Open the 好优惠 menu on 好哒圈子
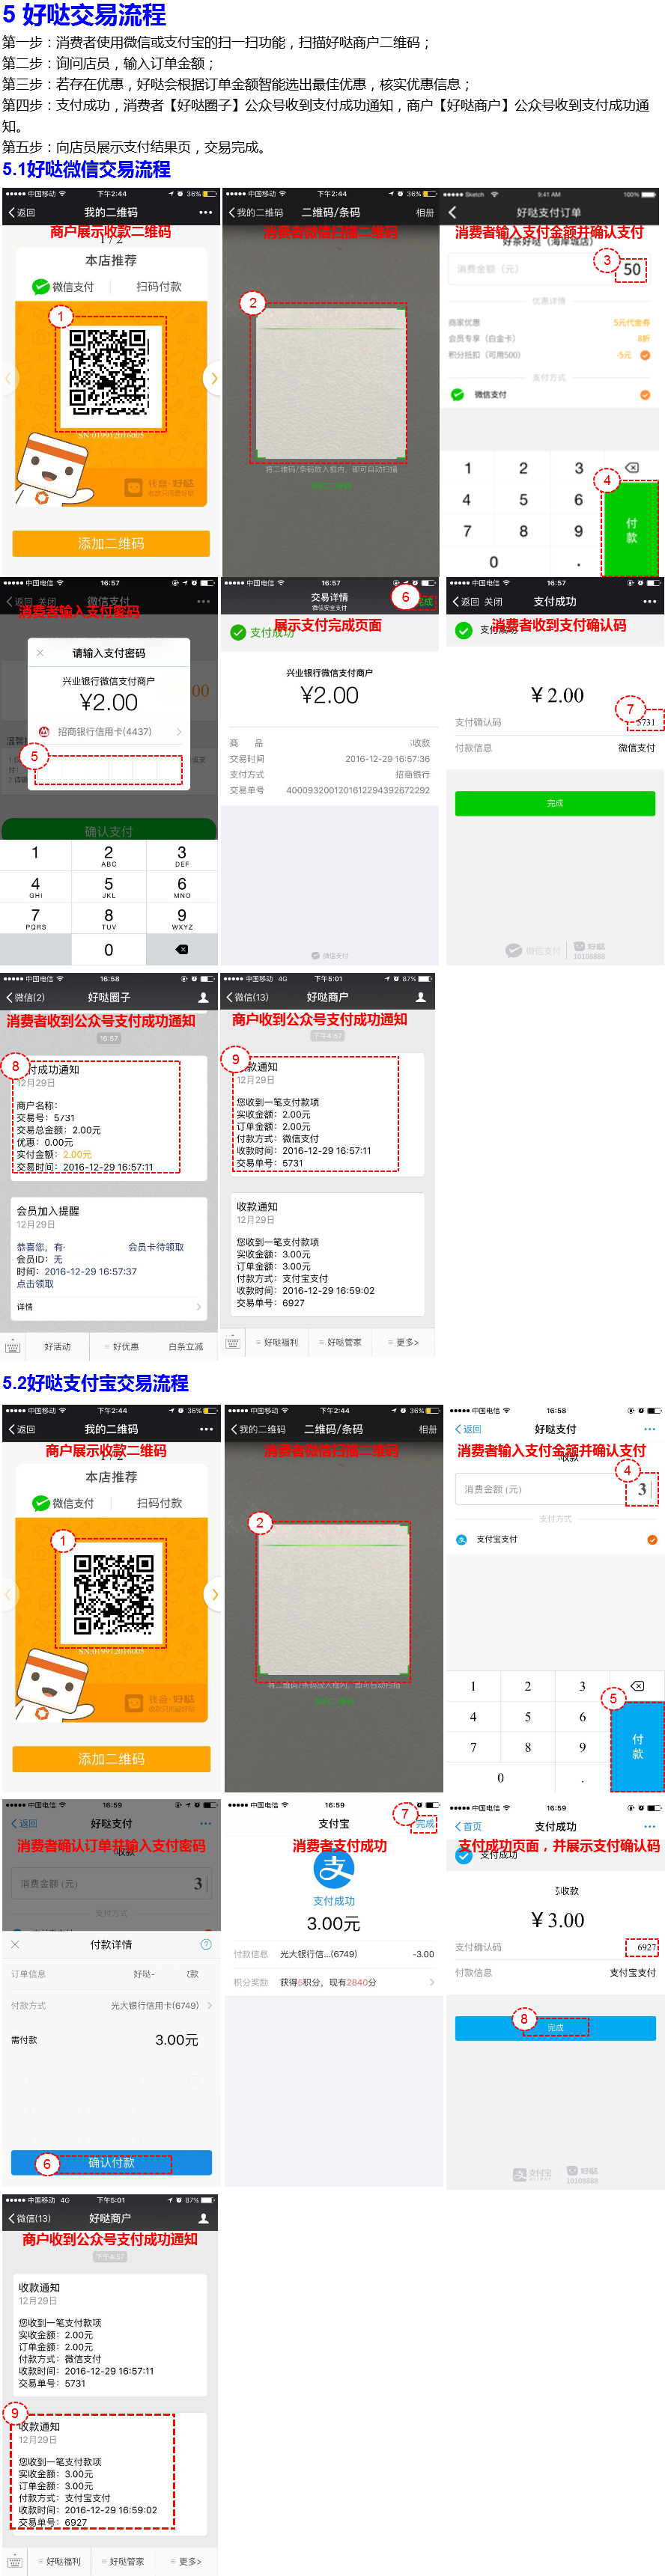The image size is (665, 2576). pyautogui.click(x=123, y=1347)
